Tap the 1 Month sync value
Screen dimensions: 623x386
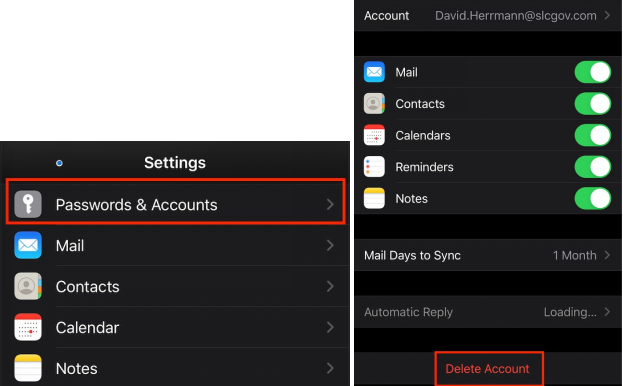[575, 255]
